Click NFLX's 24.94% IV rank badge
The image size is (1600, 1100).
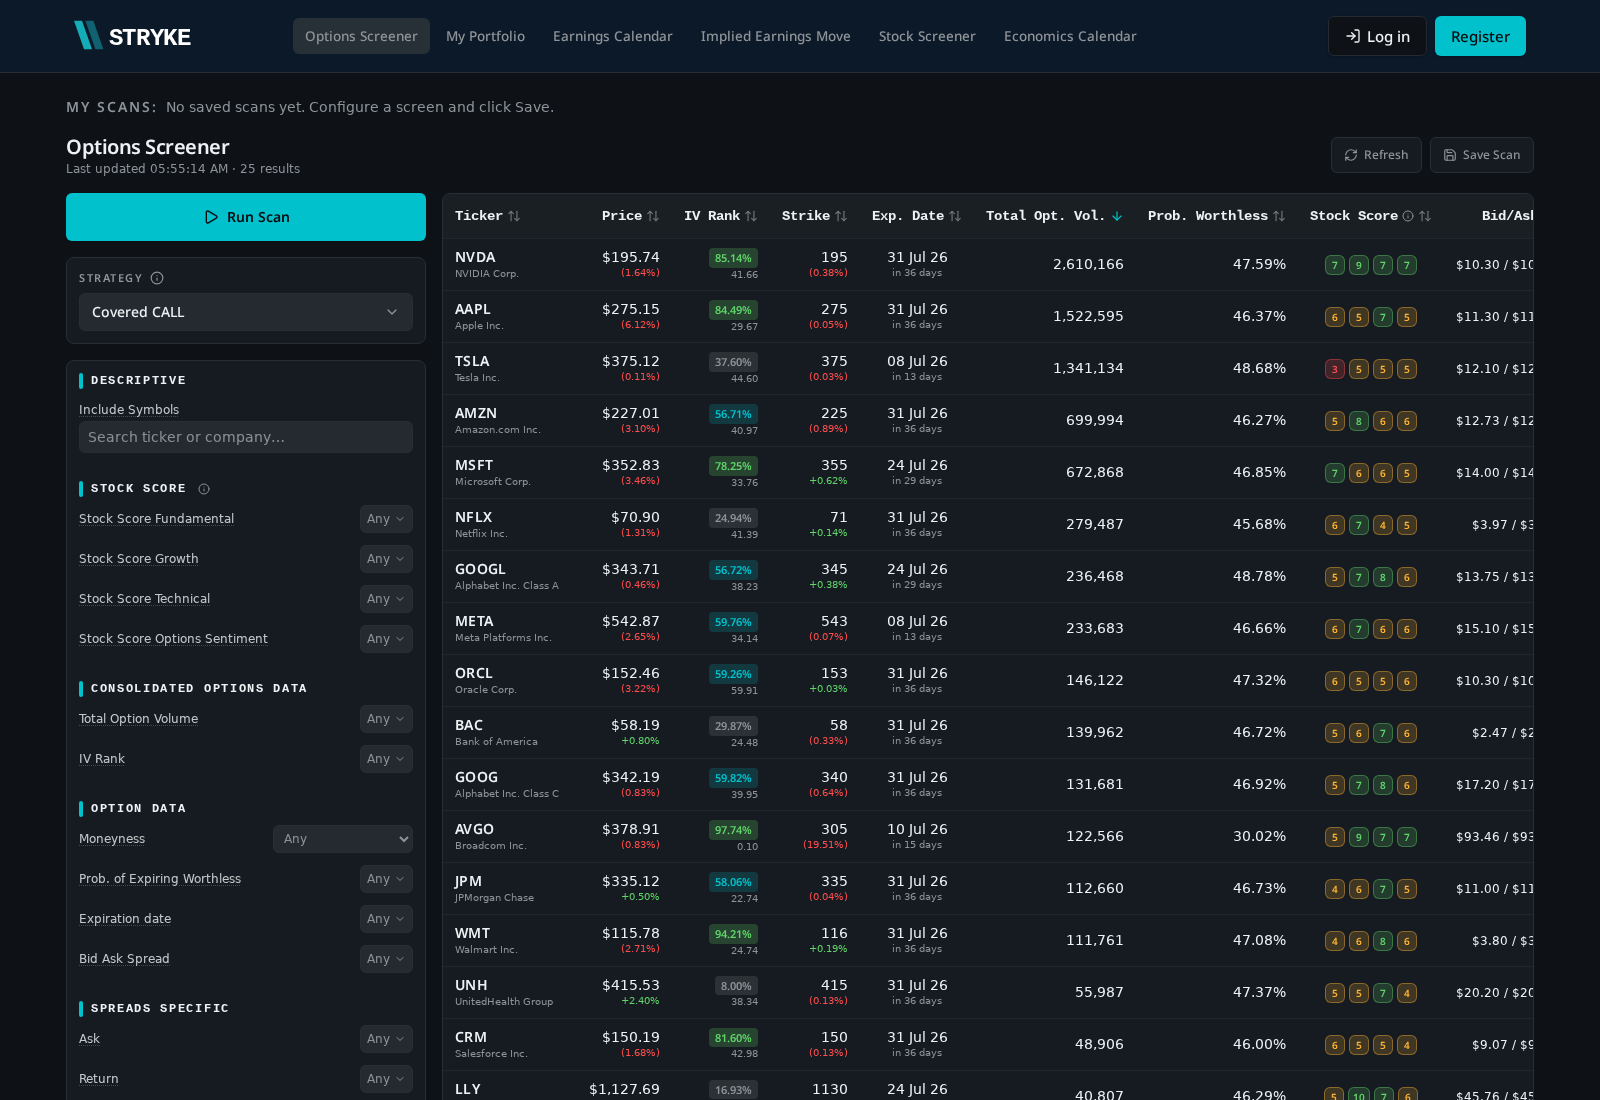[x=733, y=518]
